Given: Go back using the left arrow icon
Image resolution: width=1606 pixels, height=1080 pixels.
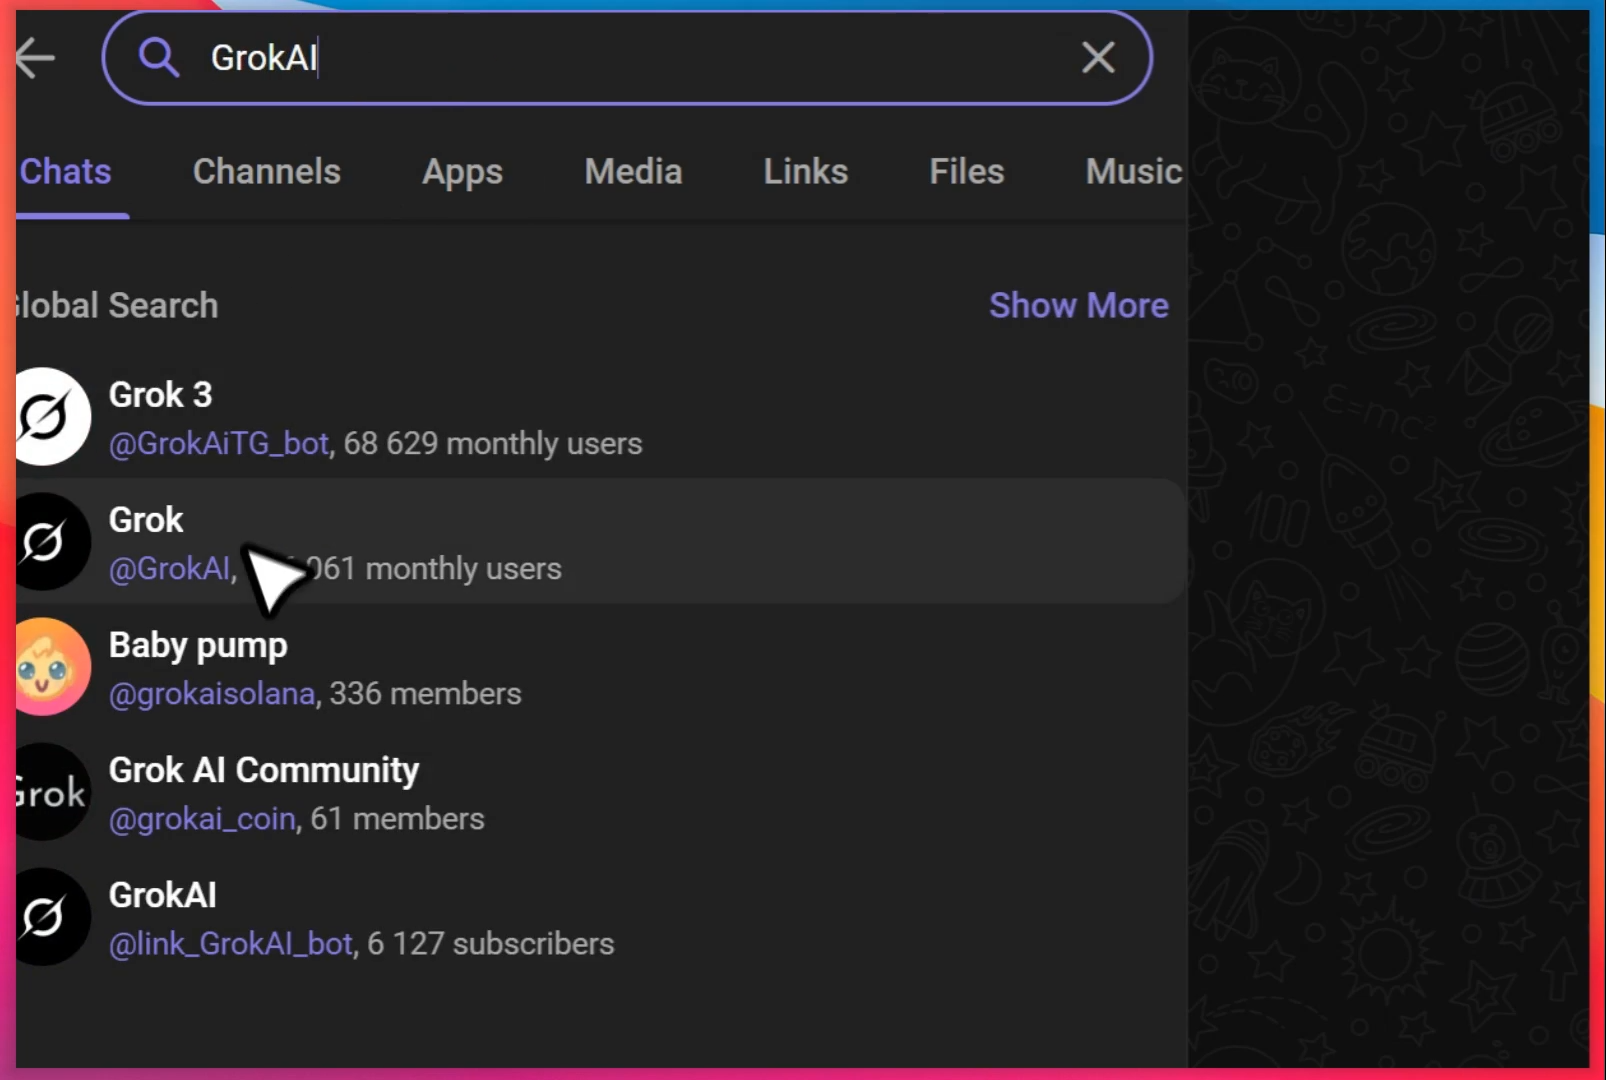Looking at the screenshot, I should click(x=35, y=58).
